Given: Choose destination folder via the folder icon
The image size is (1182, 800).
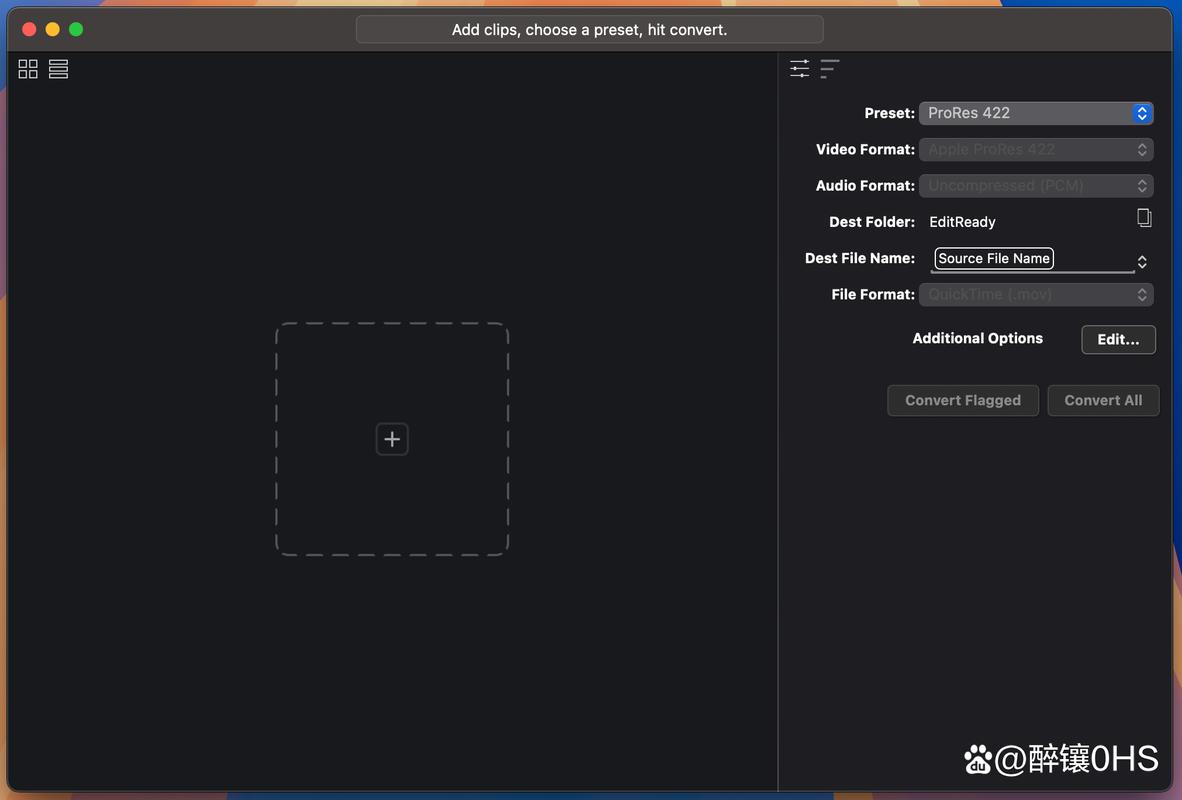Looking at the screenshot, I should click(1144, 218).
